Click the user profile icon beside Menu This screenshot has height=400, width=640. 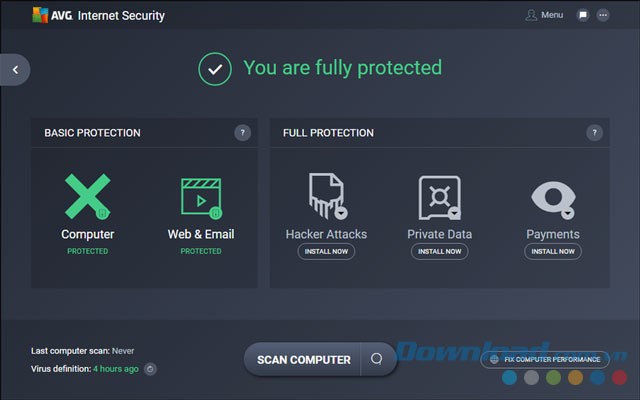tap(531, 15)
